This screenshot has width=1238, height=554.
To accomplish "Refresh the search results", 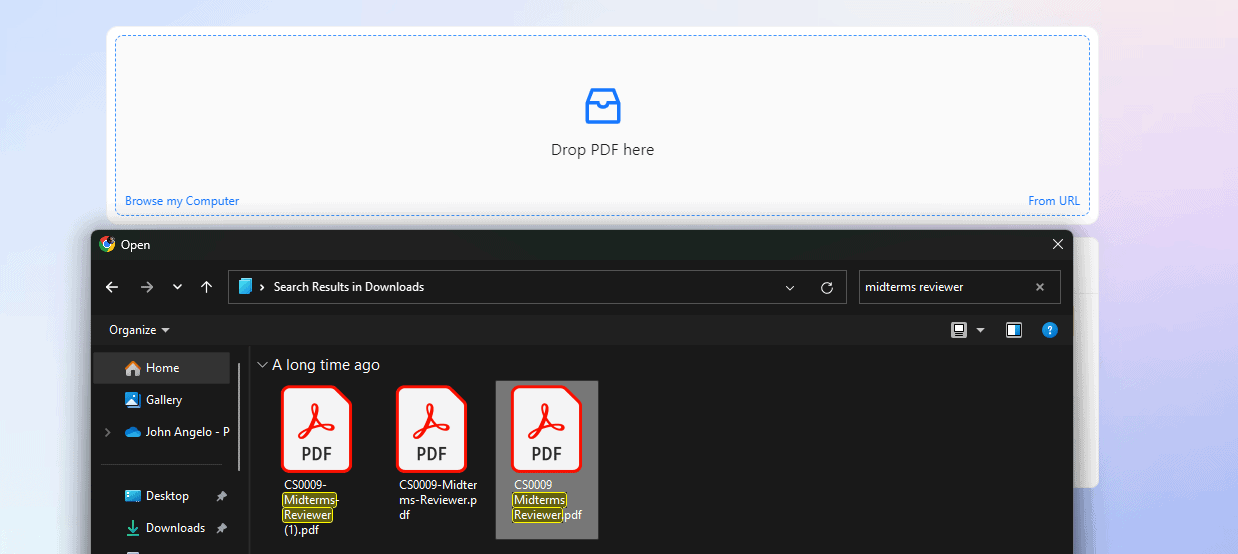I will coord(827,288).
